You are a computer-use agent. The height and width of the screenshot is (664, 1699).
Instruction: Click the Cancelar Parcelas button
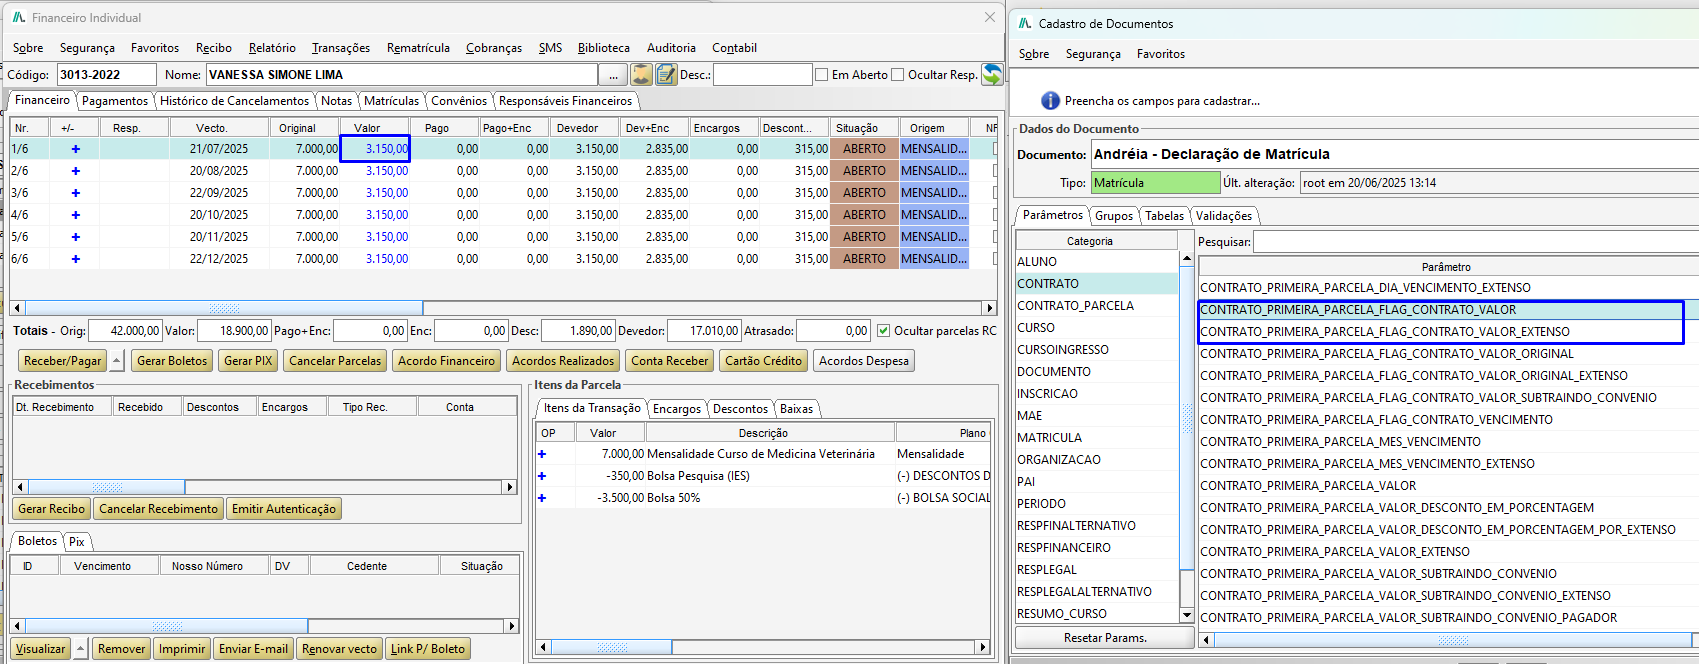point(335,361)
